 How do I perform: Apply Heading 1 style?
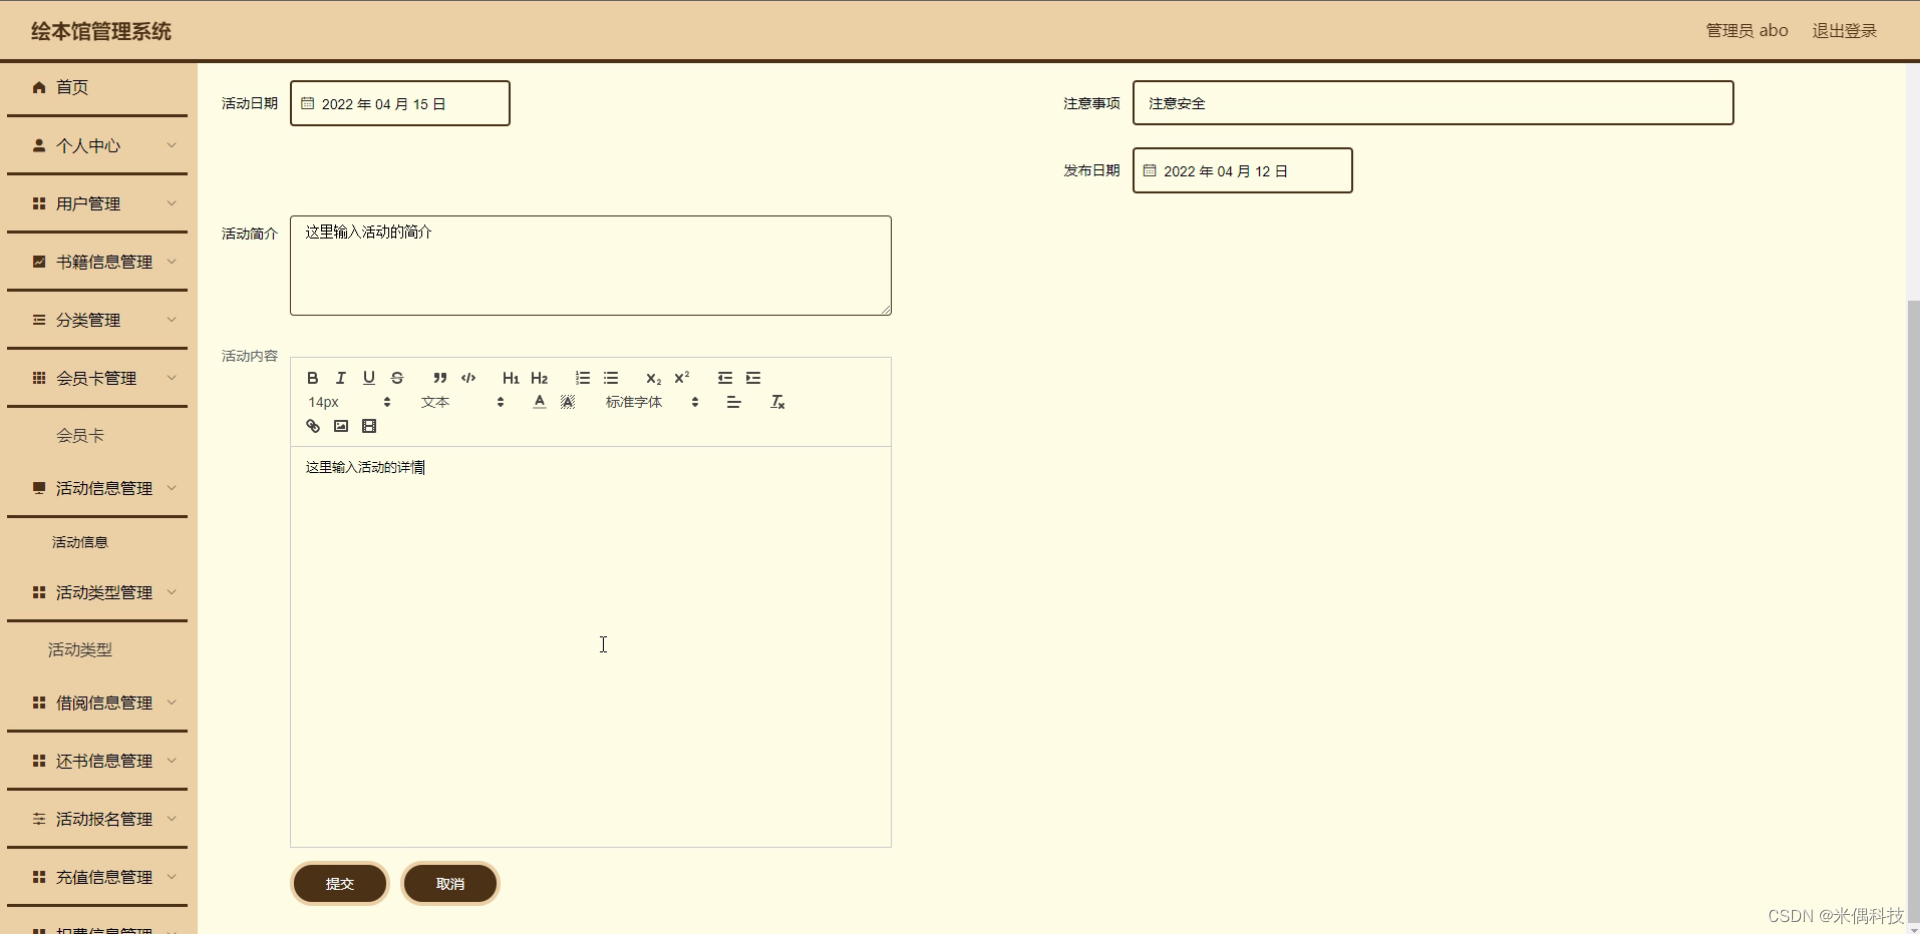tap(511, 378)
